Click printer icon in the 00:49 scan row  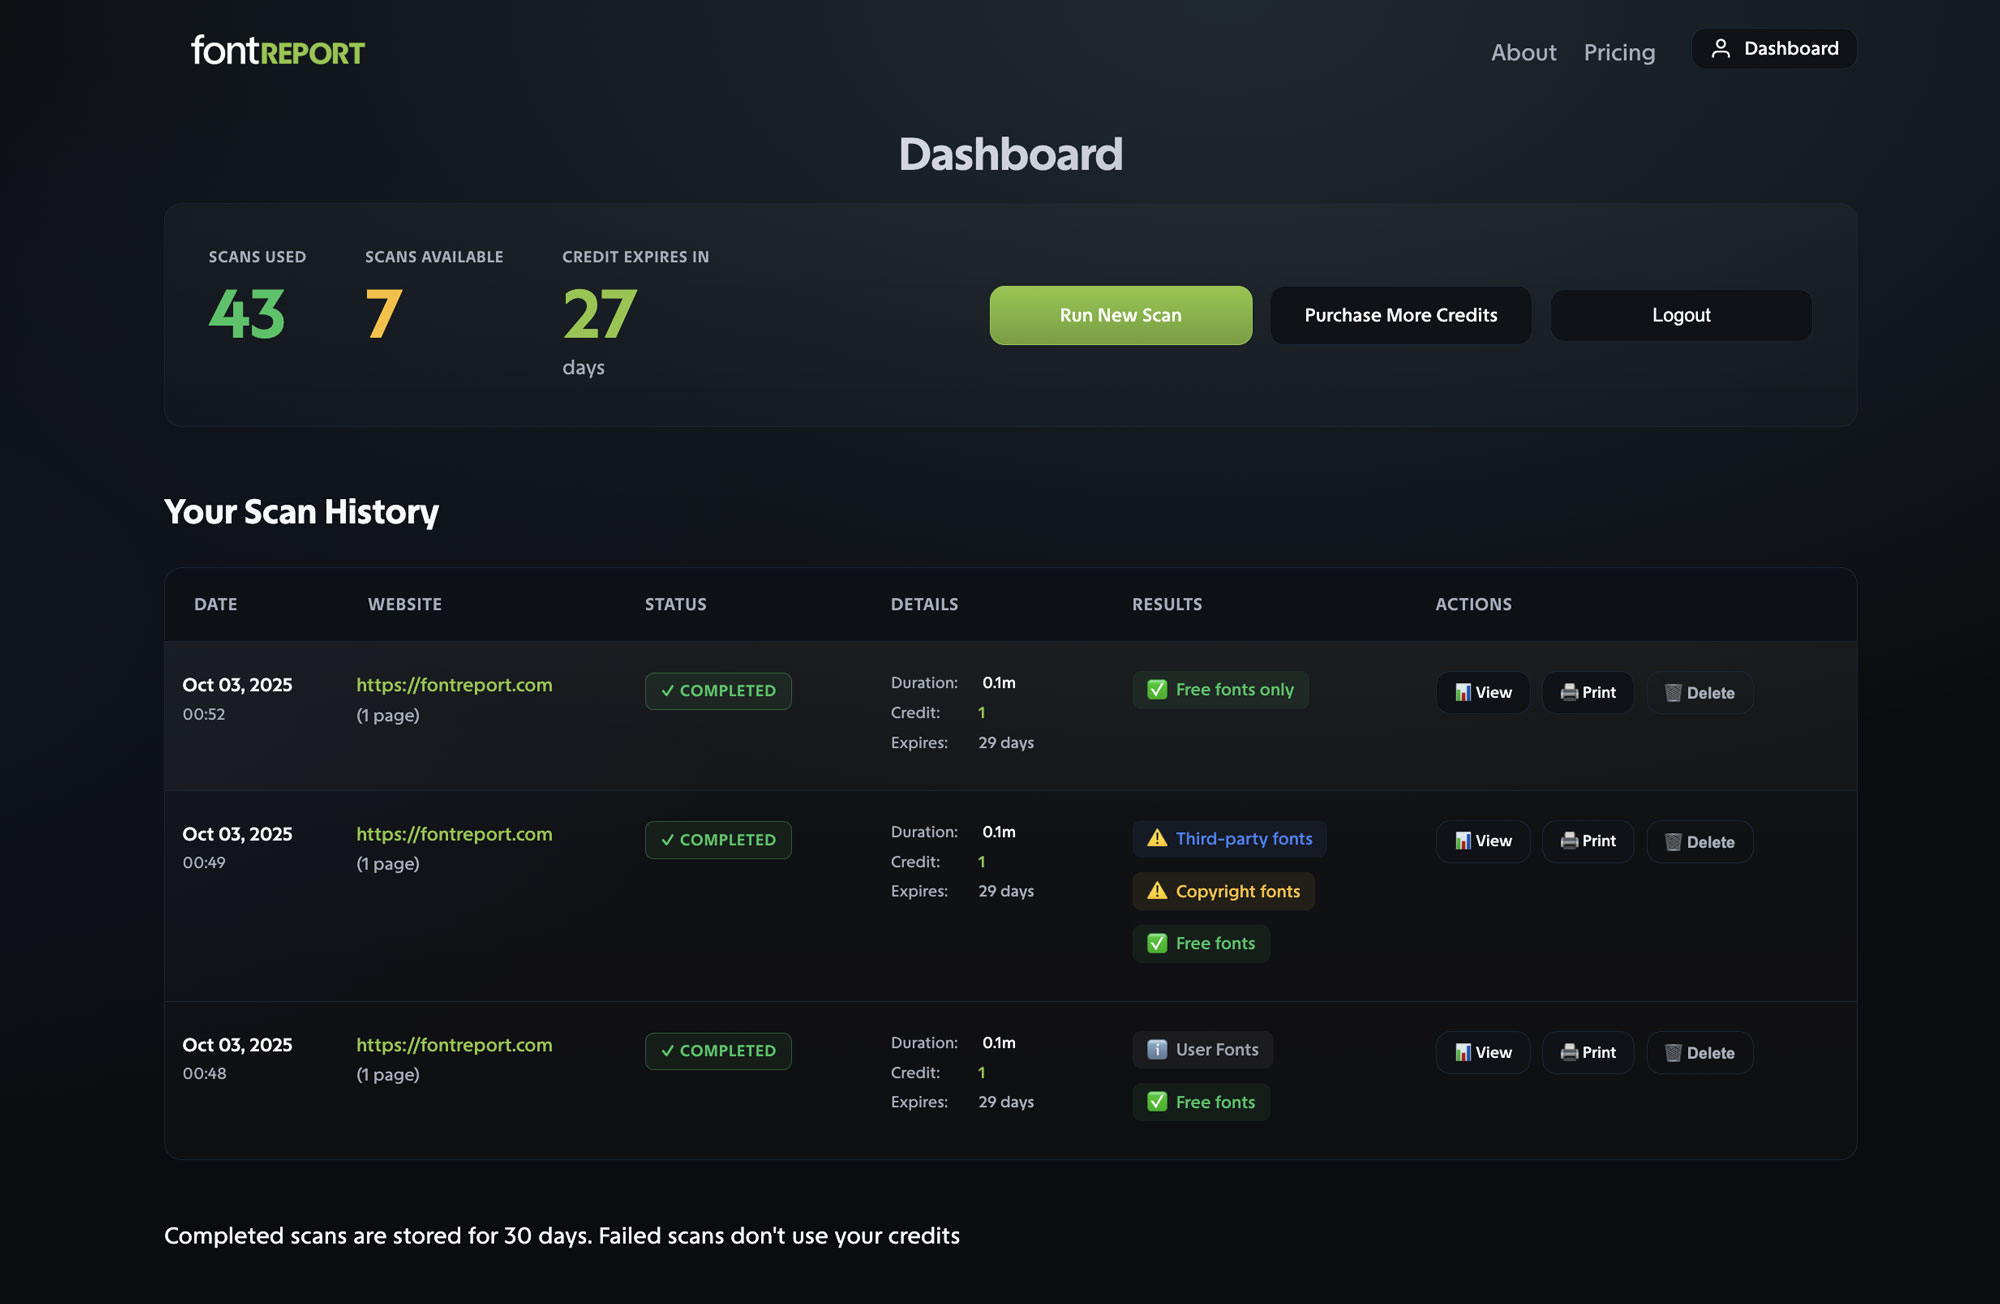click(1569, 841)
